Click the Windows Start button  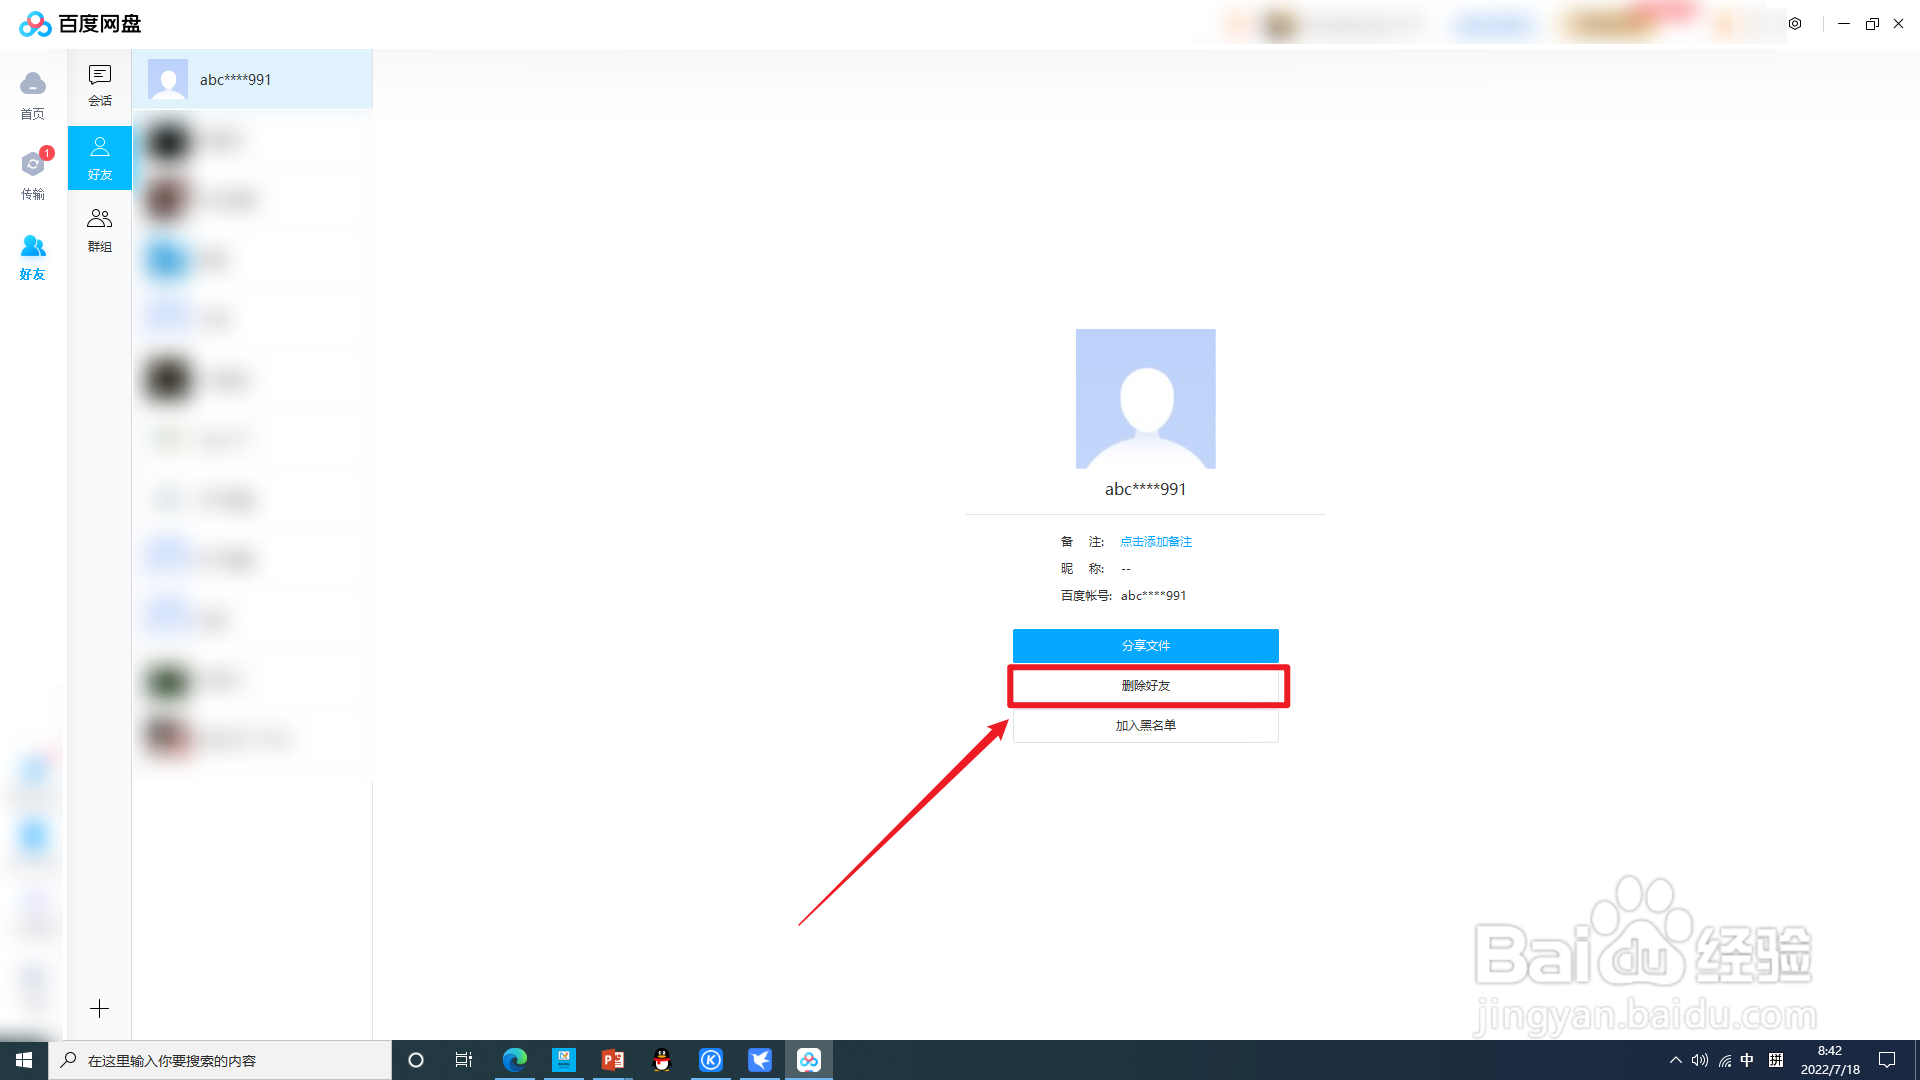[24, 1060]
